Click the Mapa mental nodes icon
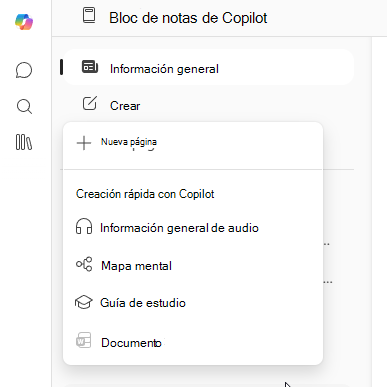387x387 pixels. coord(84,264)
